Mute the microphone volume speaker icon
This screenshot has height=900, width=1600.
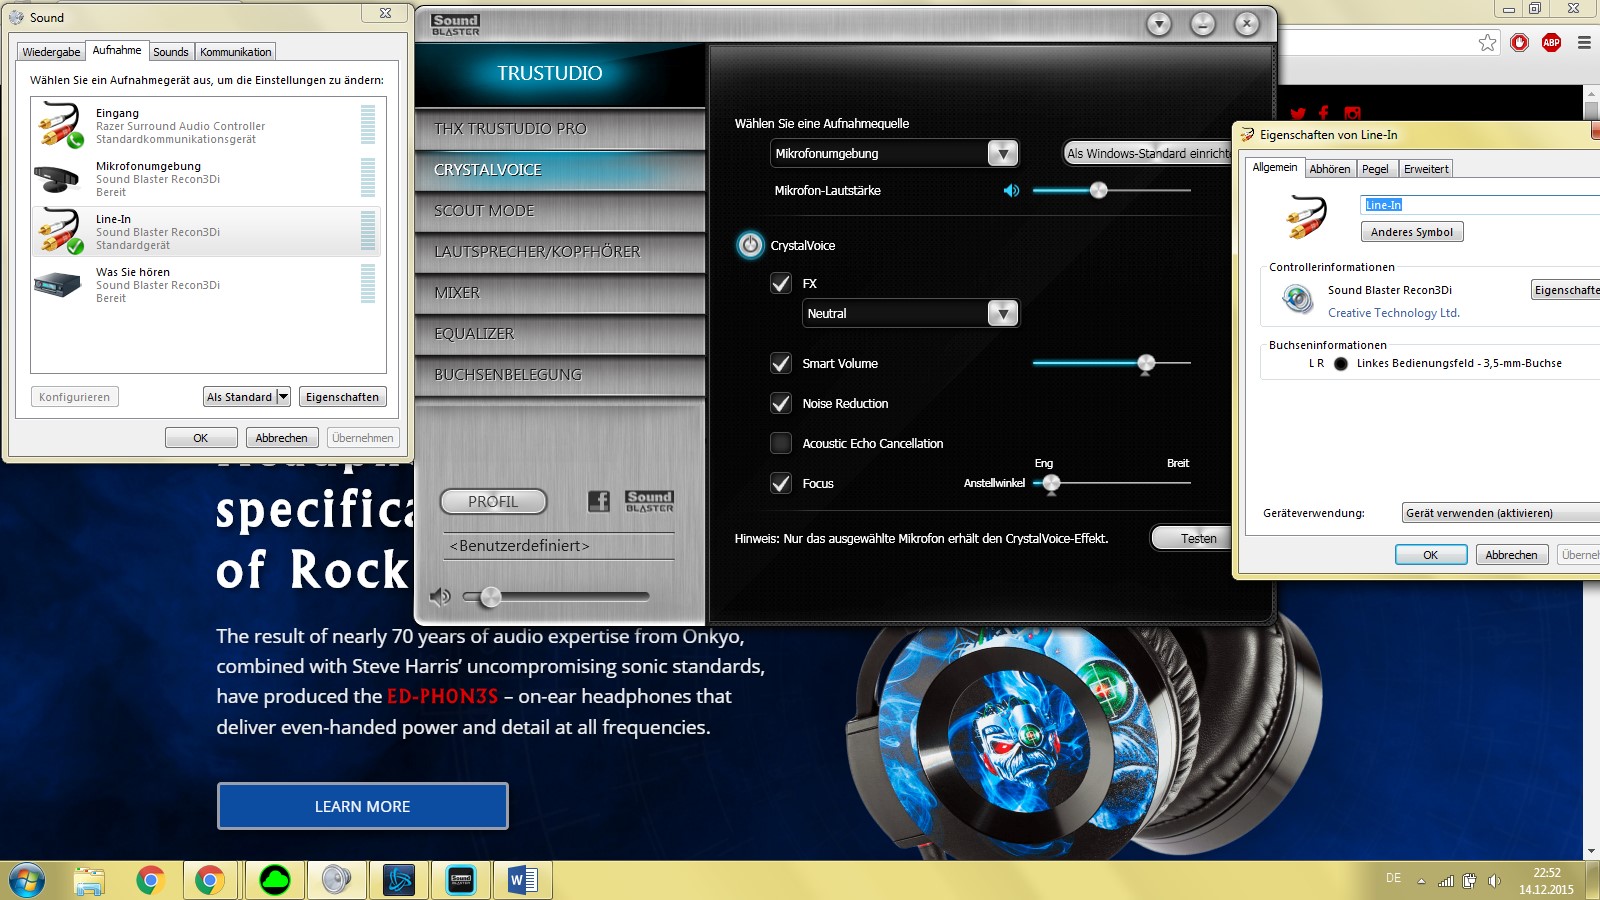pyautogui.click(x=1012, y=191)
